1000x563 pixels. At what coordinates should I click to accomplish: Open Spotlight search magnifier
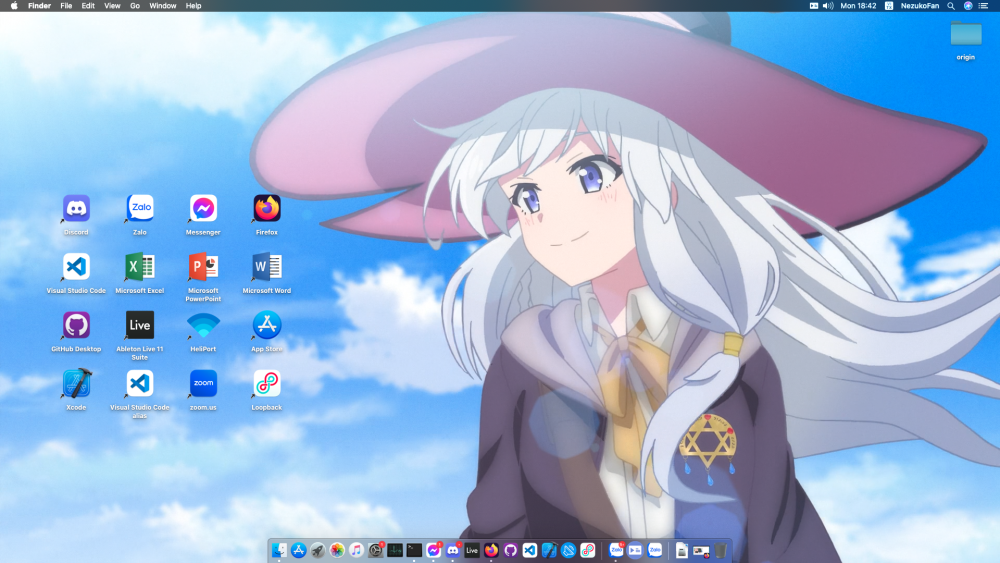click(x=951, y=6)
